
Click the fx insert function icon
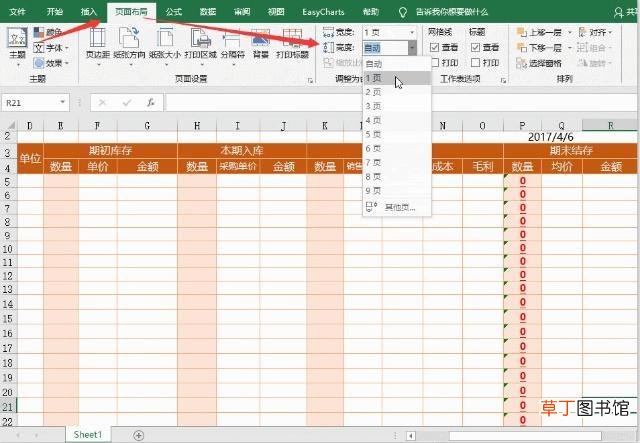click(151, 103)
